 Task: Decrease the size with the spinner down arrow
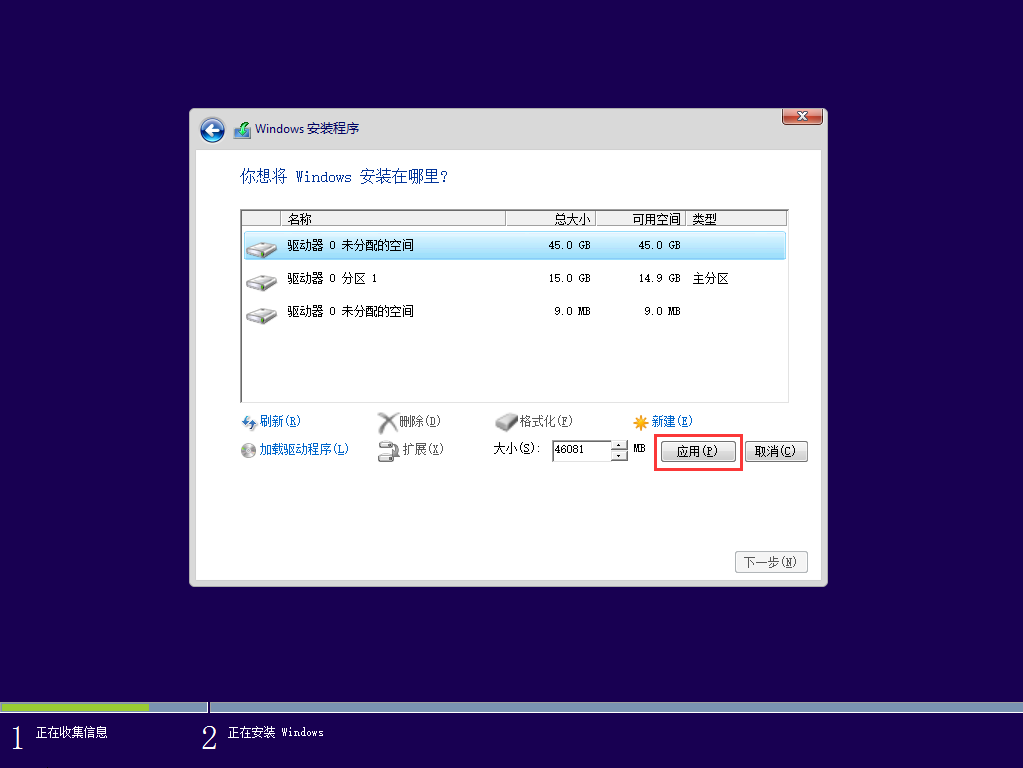tap(618, 455)
